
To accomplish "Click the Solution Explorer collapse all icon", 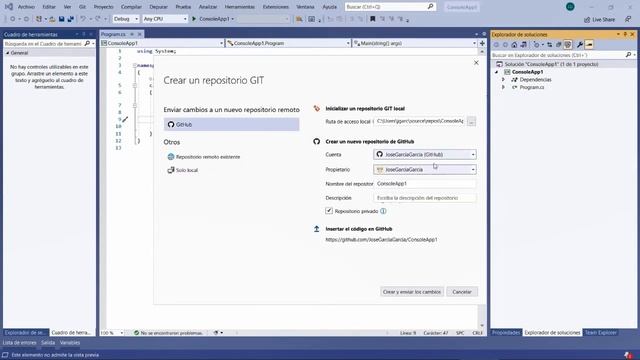I will tap(559, 44).
